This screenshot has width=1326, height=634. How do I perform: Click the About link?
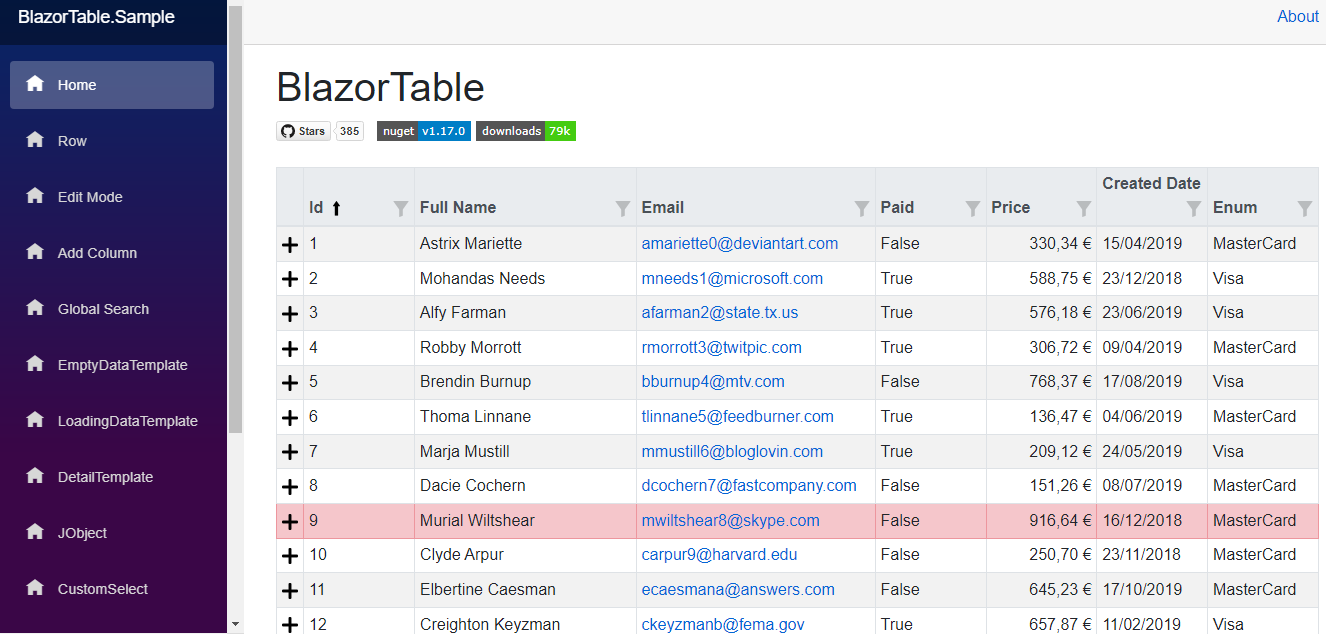coord(1298,16)
